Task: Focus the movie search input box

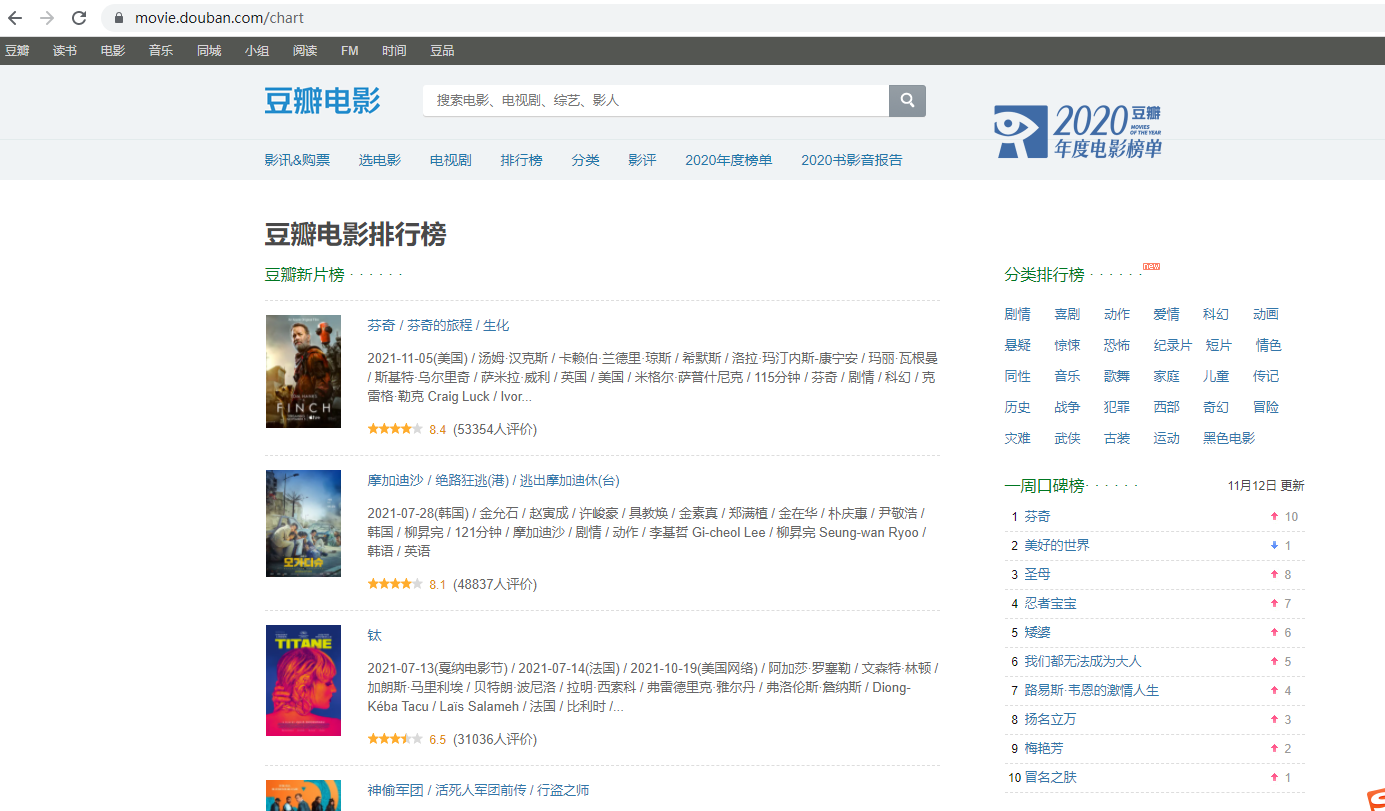Action: point(656,100)
